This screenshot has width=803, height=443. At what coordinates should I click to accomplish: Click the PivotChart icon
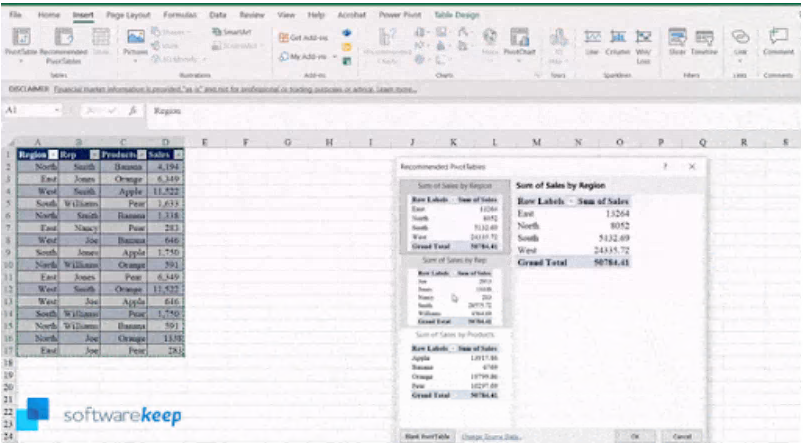[518, 40]
